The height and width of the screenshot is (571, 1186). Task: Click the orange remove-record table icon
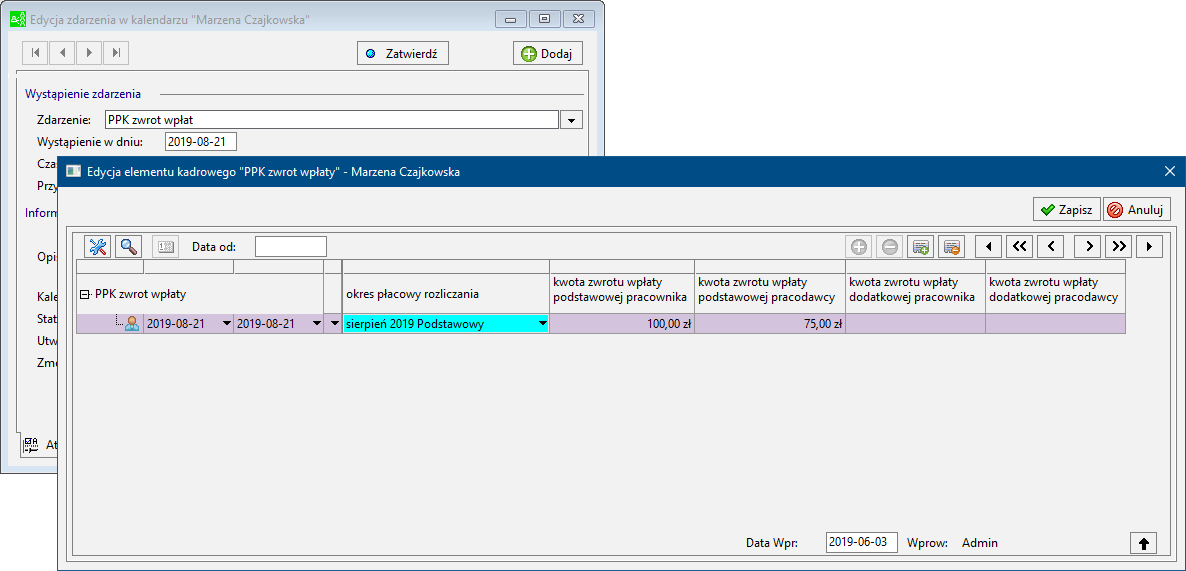(952, 246)
